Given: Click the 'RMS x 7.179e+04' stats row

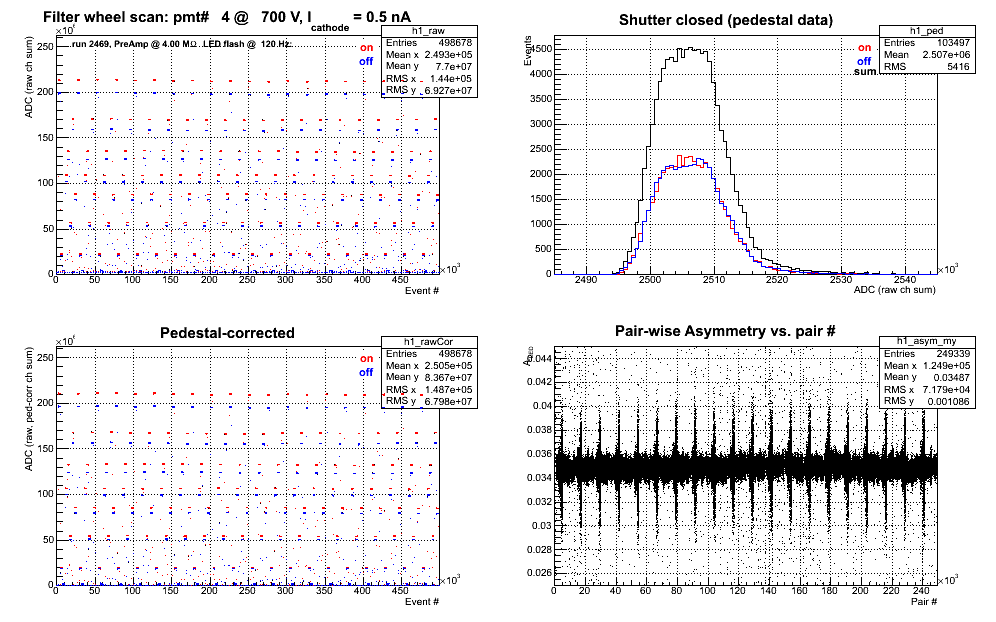Looking at the screenshot, I should click(x=927, y=389).
